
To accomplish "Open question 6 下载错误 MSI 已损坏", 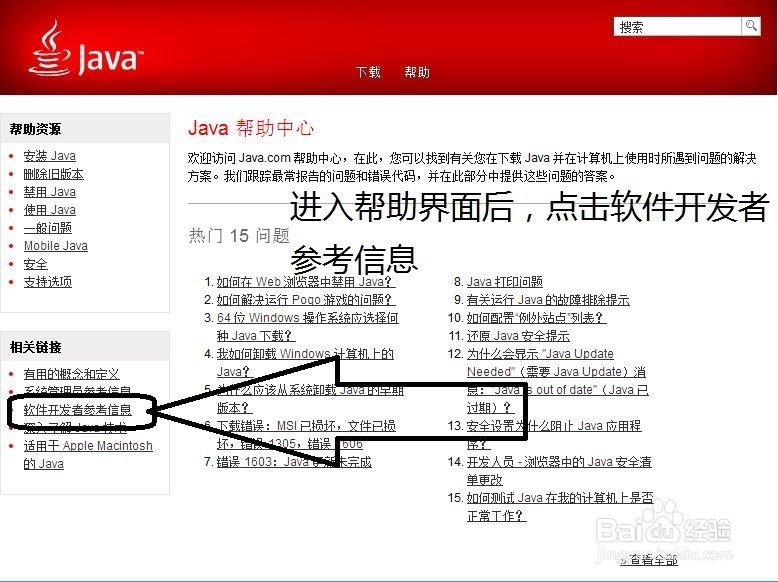I will [x=306, y=435].
